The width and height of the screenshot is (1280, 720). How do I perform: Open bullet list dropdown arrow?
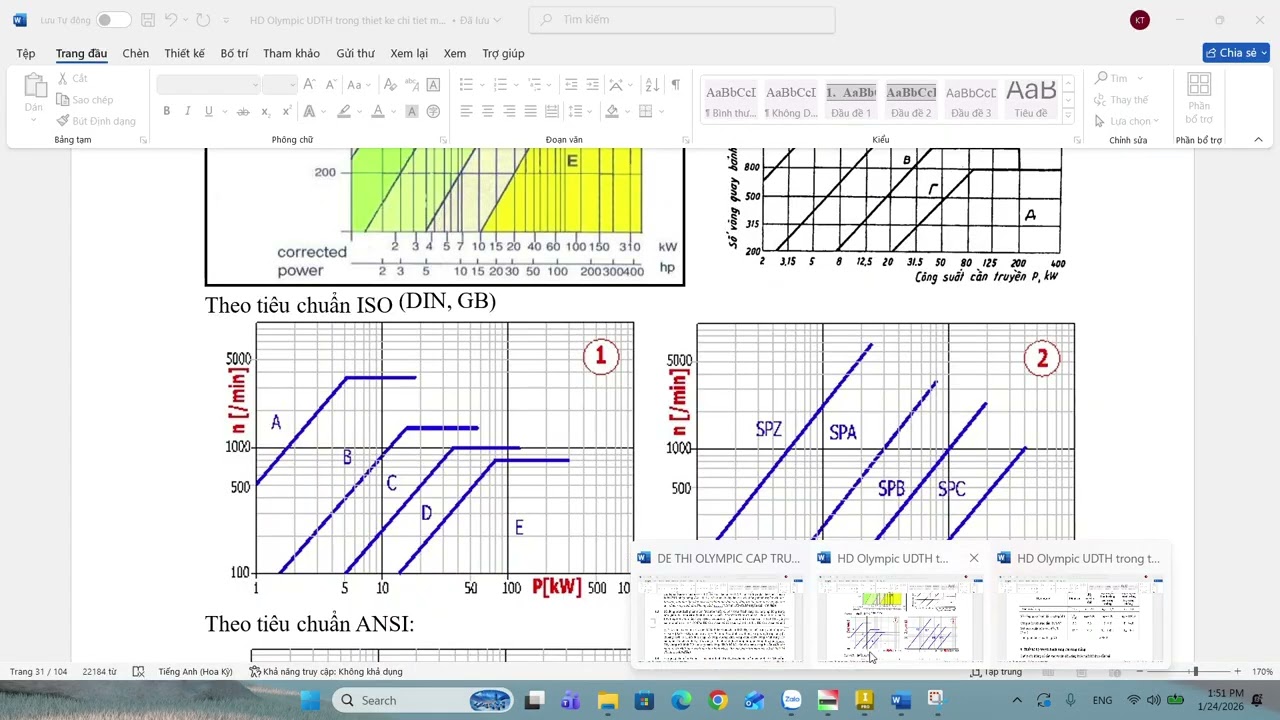[x=483, y=85]
